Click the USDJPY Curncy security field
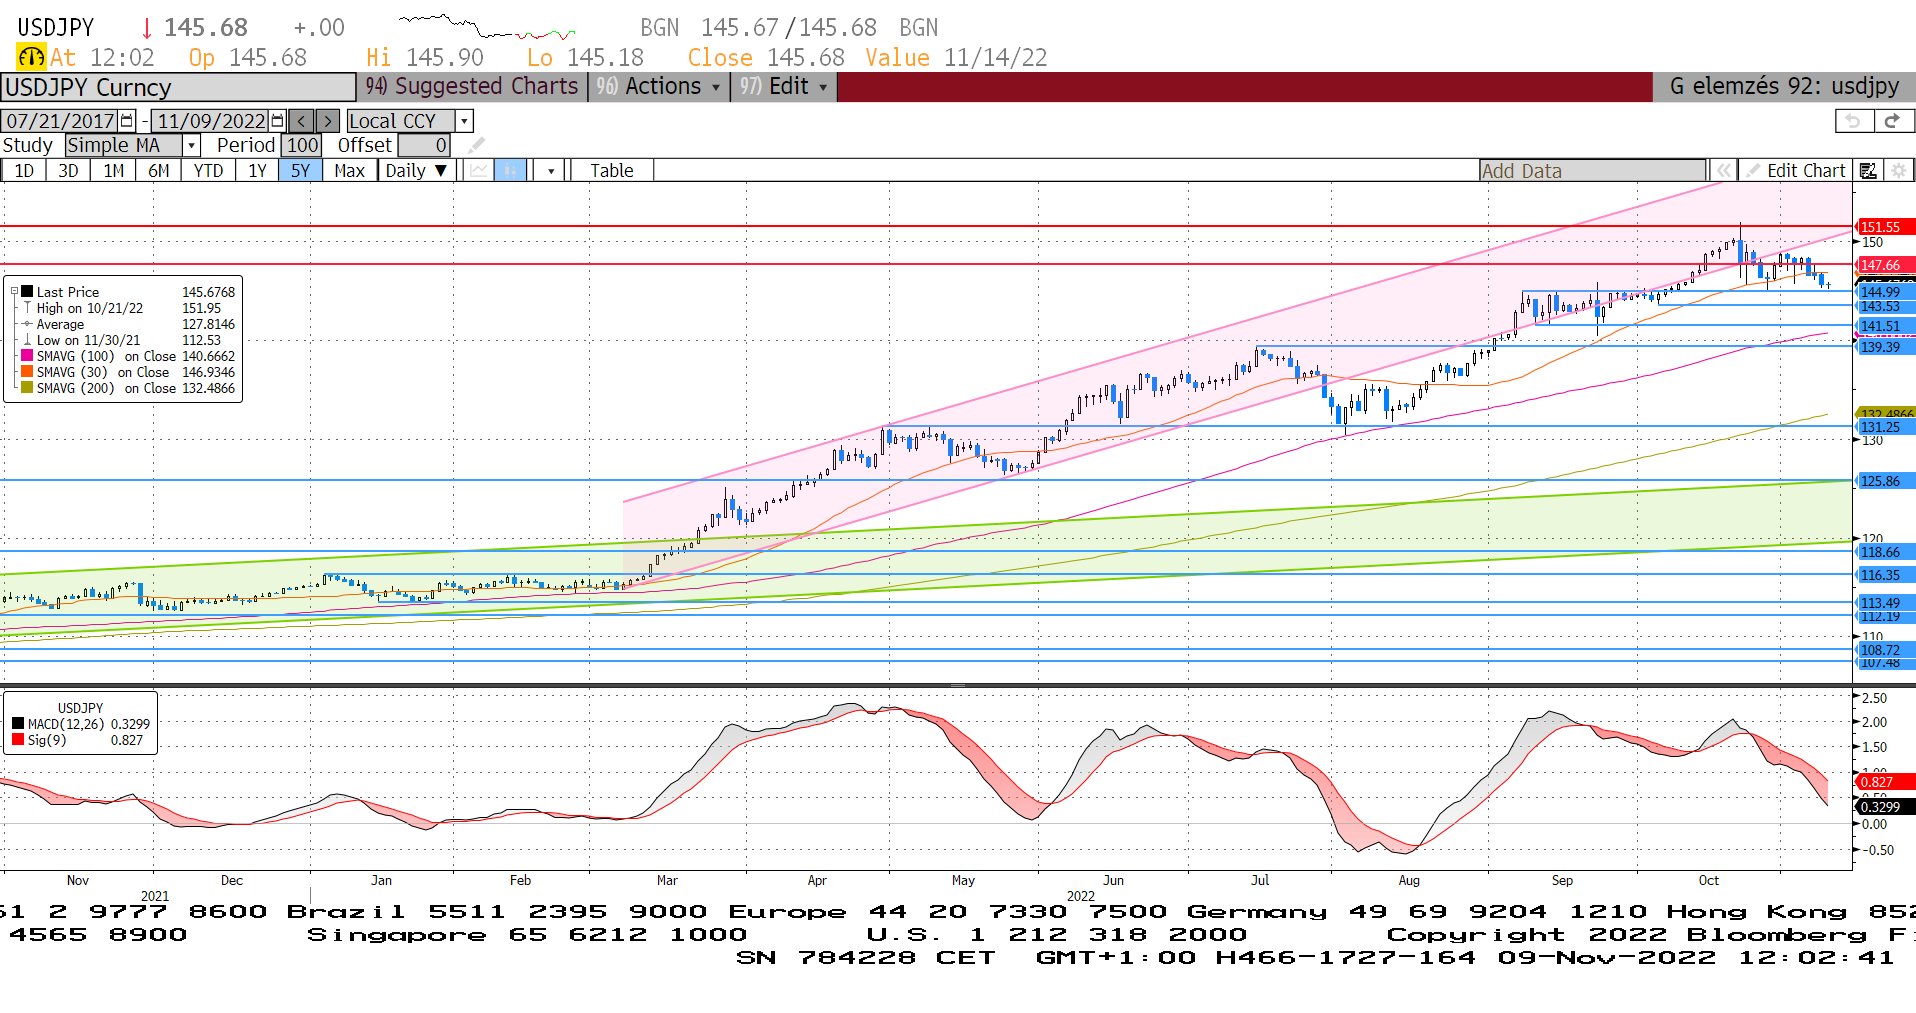 [x=178, y=87]
